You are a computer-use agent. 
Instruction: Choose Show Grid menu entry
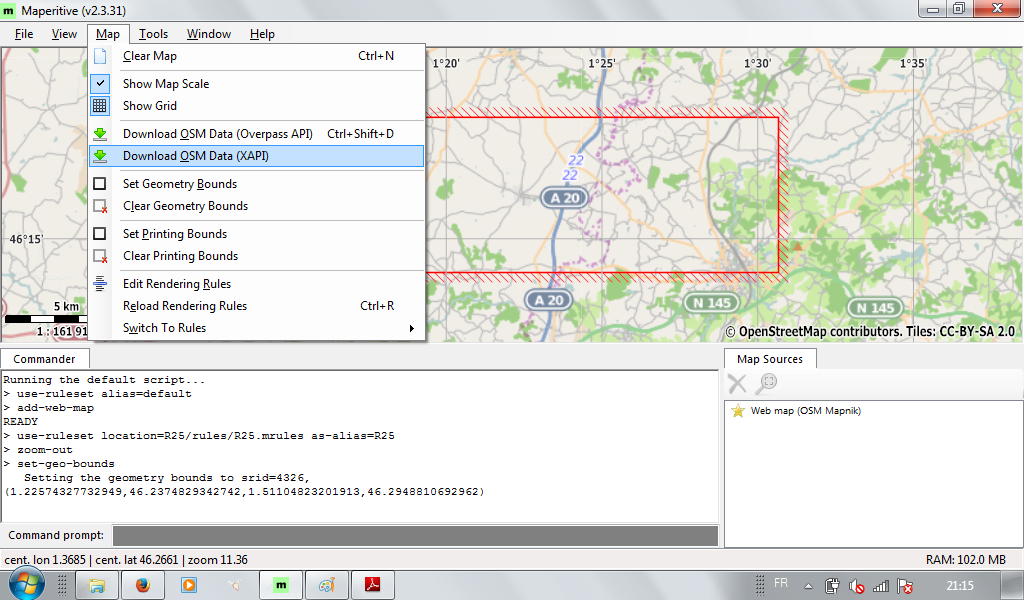click(x=257, y=106)
